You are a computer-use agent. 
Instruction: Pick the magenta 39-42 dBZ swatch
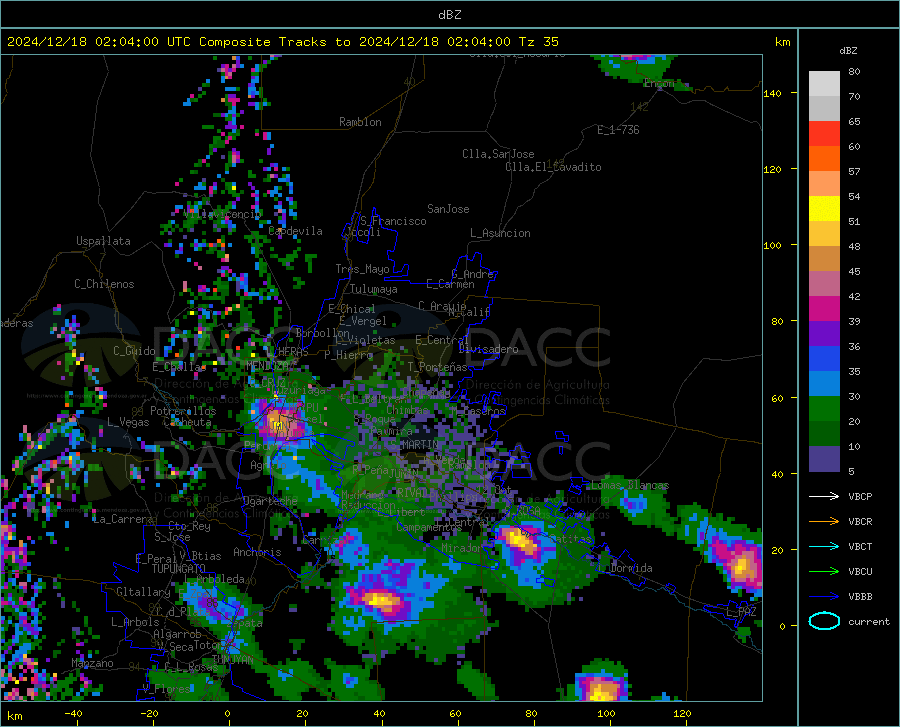click(x=824, y=309)
